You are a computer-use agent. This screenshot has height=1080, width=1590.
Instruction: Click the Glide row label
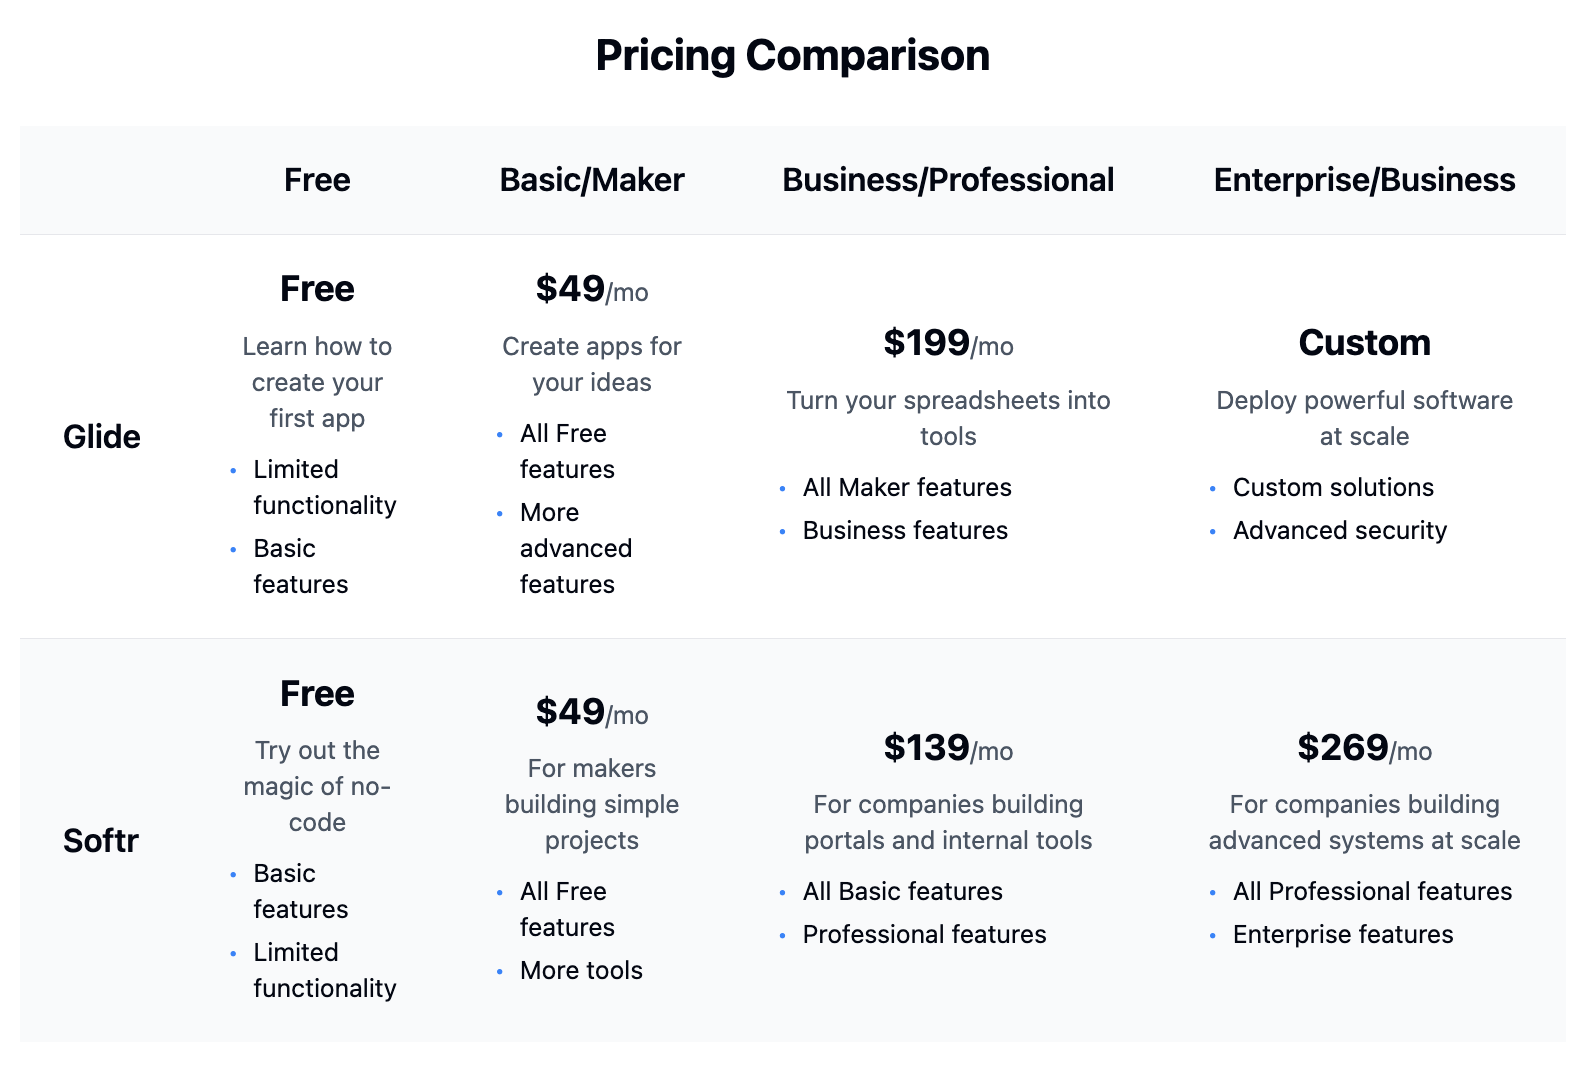pyautogui.click(x=101, y=437)
